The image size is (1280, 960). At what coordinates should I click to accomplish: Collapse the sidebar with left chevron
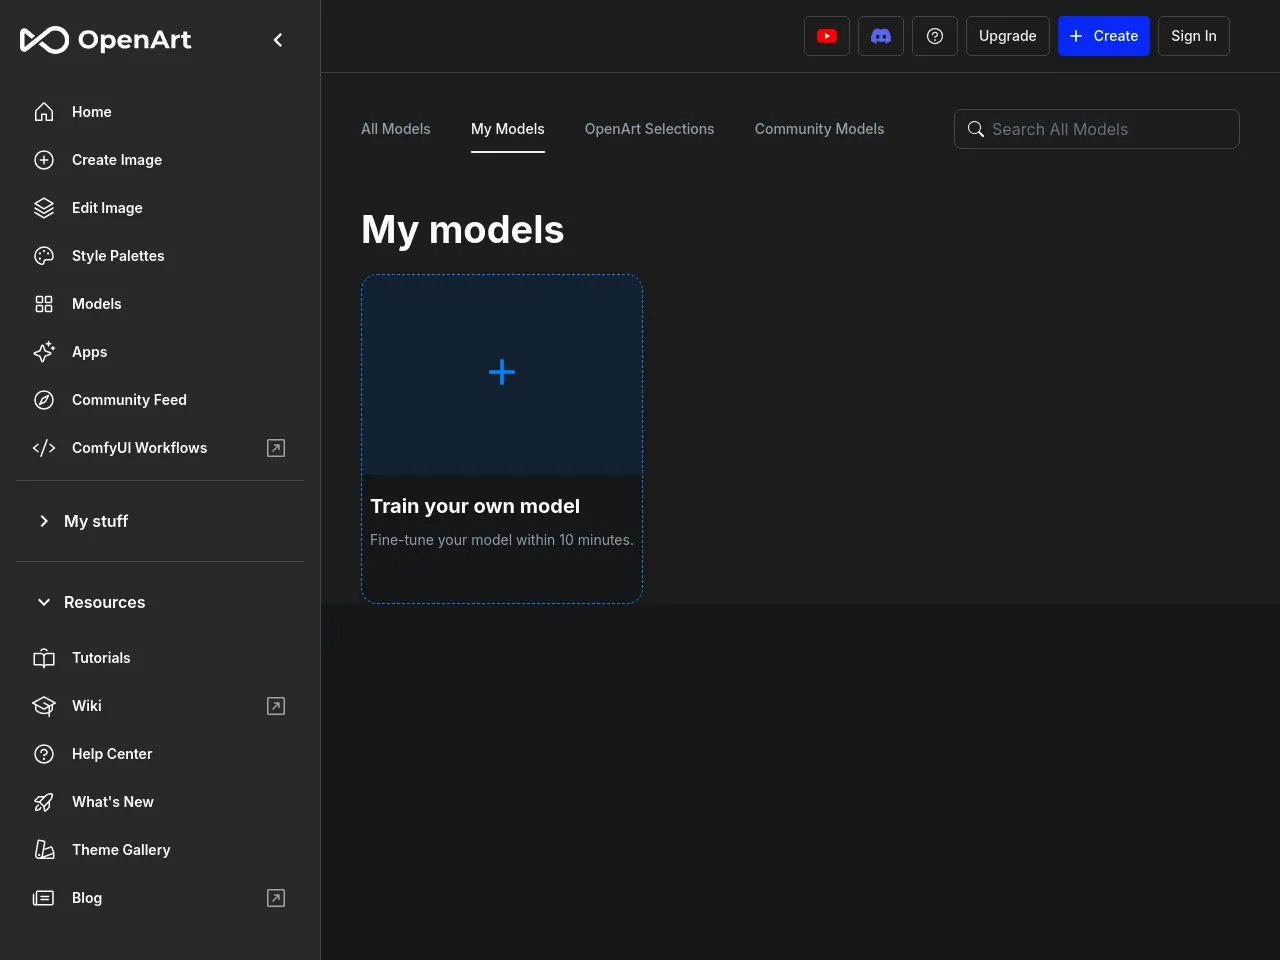278,40
